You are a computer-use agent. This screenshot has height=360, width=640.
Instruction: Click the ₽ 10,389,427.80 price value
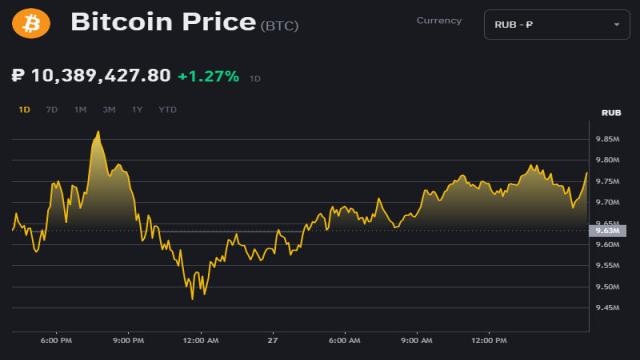pyautogui.click(x=91, y=76)
